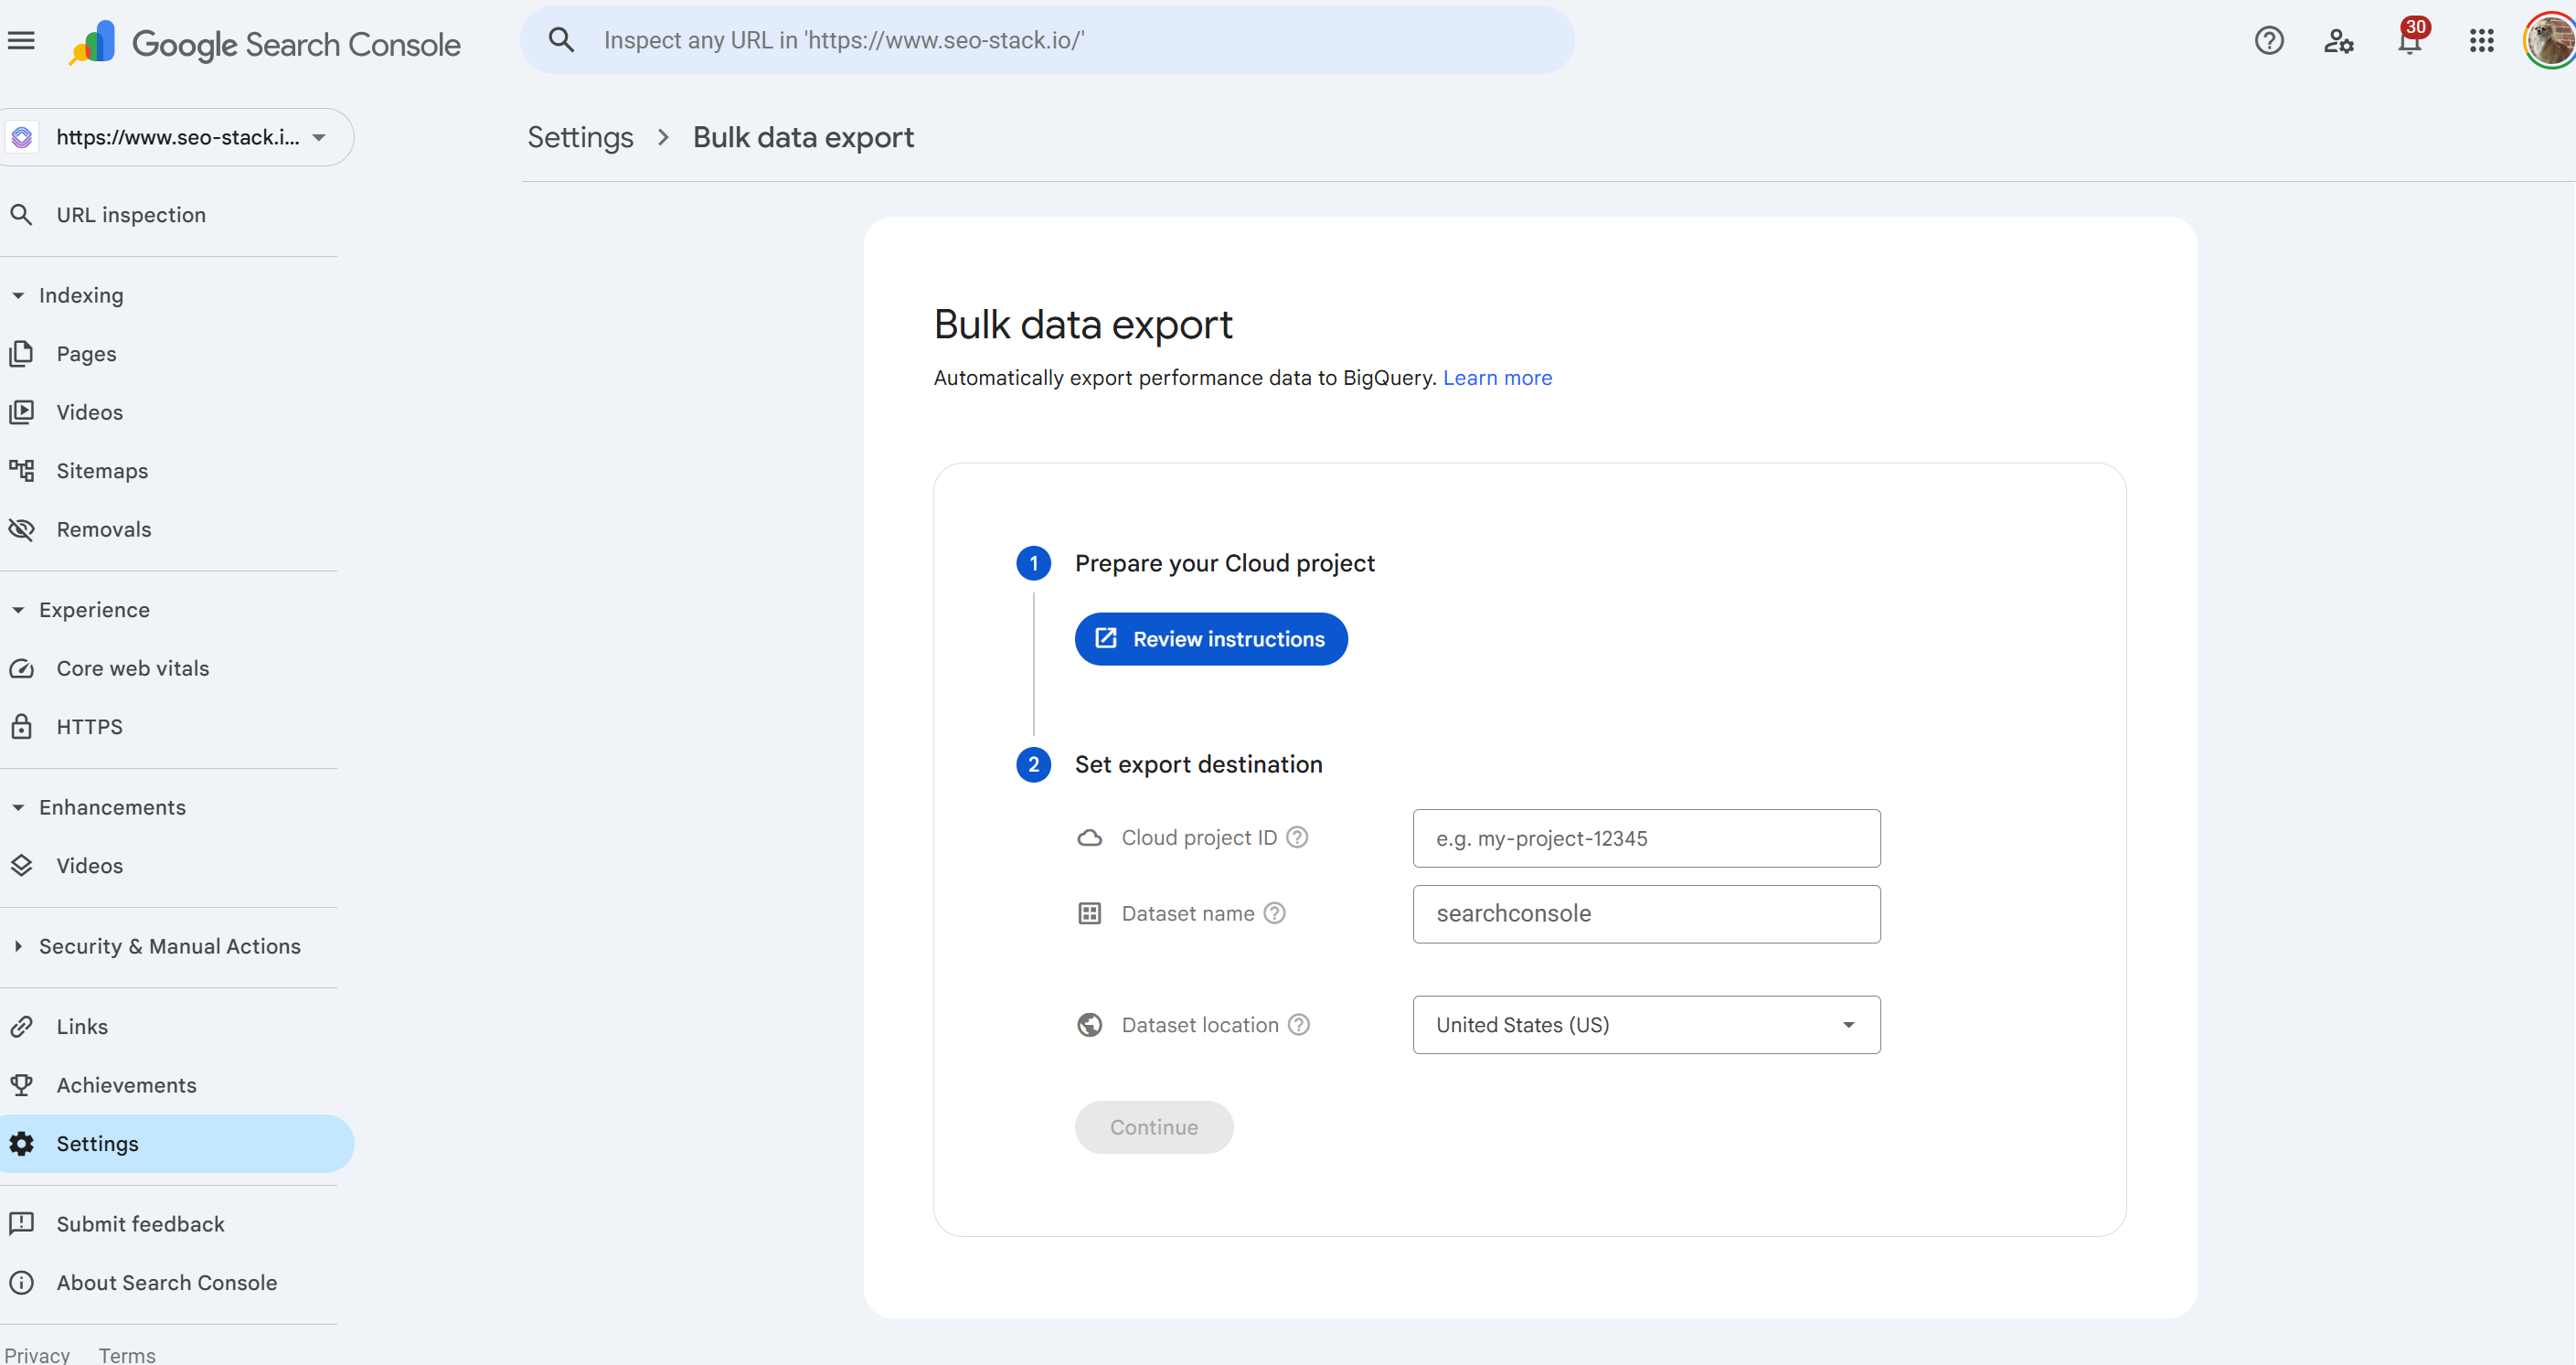Viewport: 2576px width, 1365px height.
Task: Open the Learn more link
Action: 1497,378
